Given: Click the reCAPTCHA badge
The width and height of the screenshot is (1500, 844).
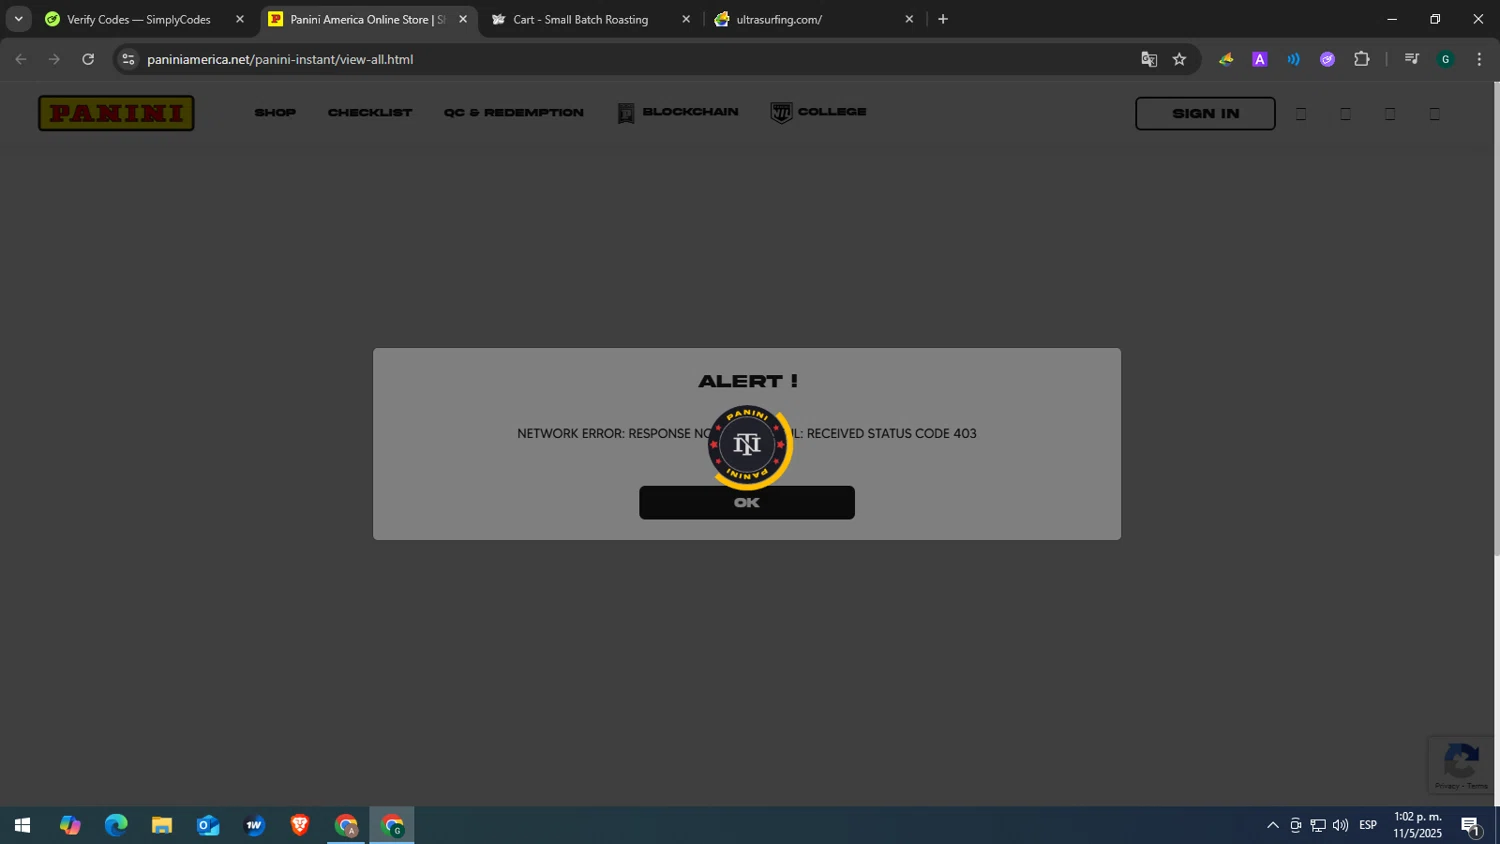Looking at the screenshot, I should coord(1461,765).
